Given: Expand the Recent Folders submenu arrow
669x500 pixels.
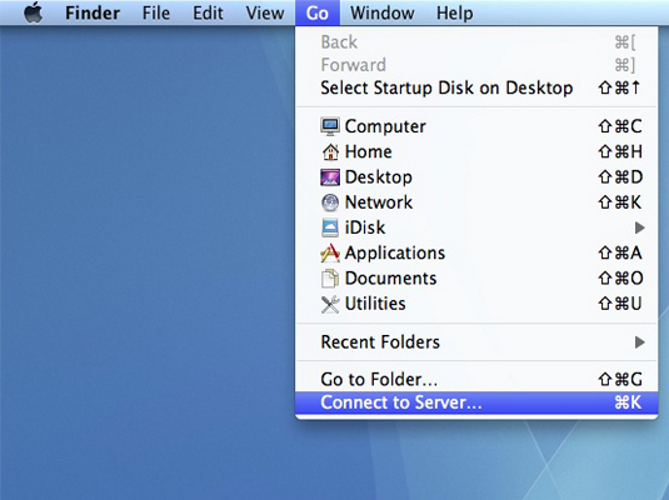Looking at the screenshot, I should 639,342.
